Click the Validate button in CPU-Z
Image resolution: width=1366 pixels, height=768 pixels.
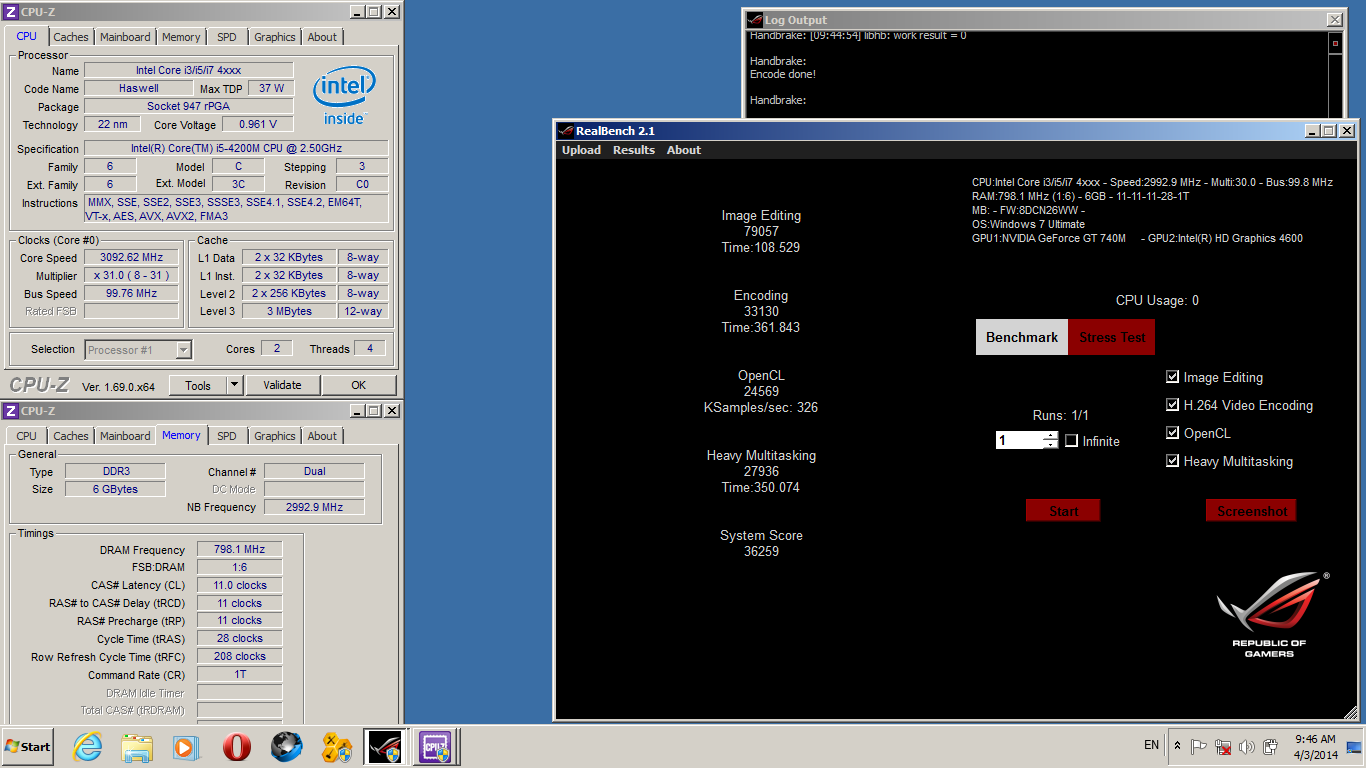(282, 385)
